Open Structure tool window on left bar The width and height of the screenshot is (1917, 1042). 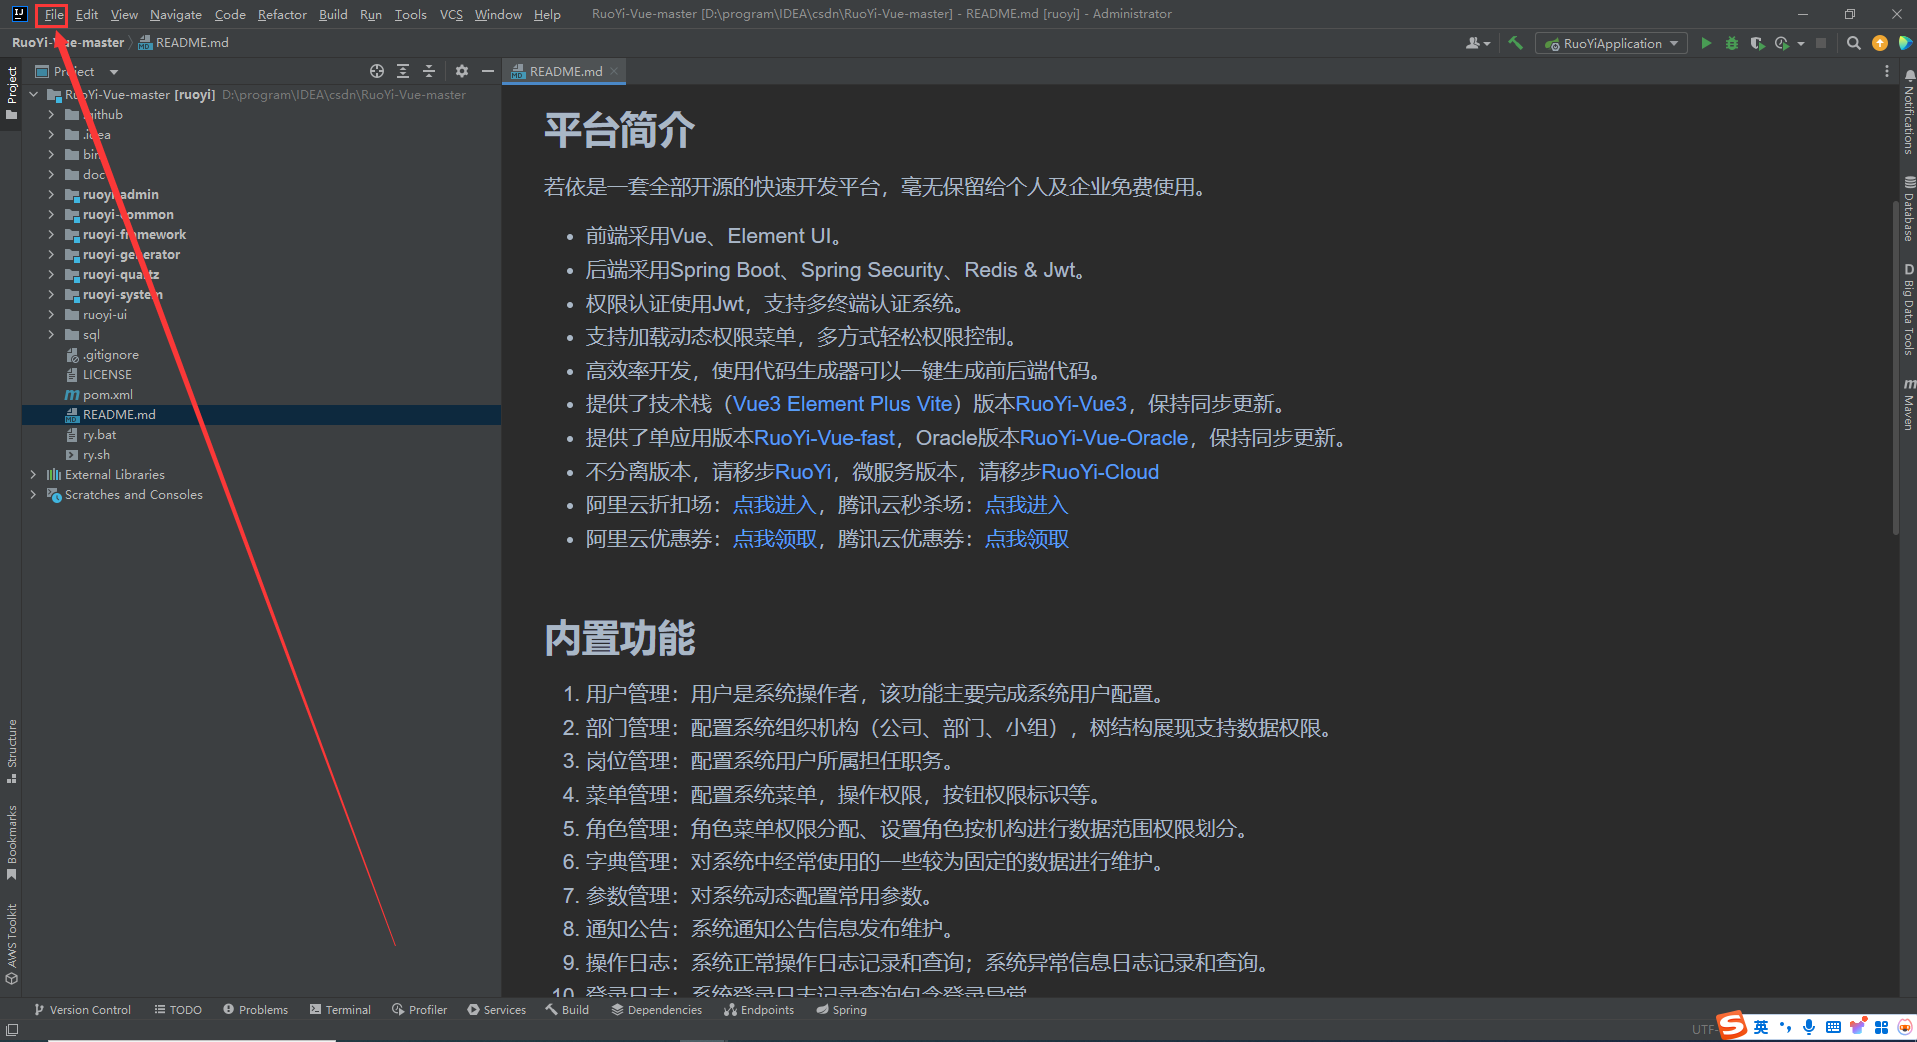point(12,751)
